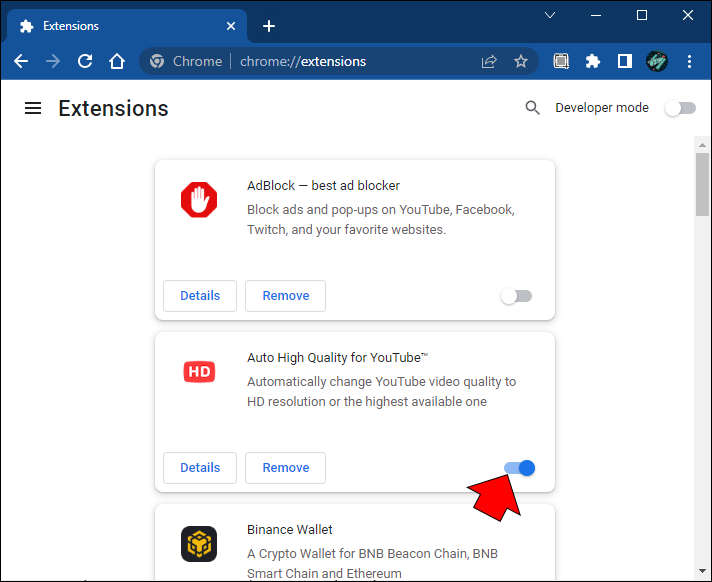Disable Auto High Quality for YouTube toggle
Screen dimensions: 712x582
(x=520, y=468)
